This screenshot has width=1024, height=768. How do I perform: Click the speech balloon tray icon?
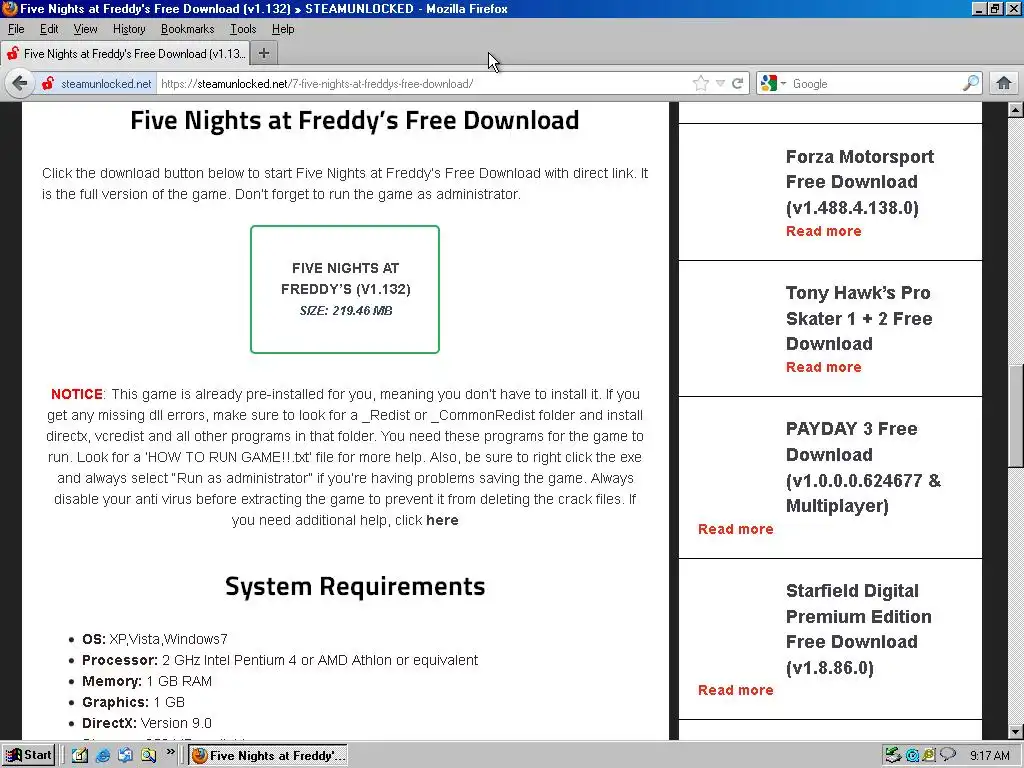coord(948,755)
